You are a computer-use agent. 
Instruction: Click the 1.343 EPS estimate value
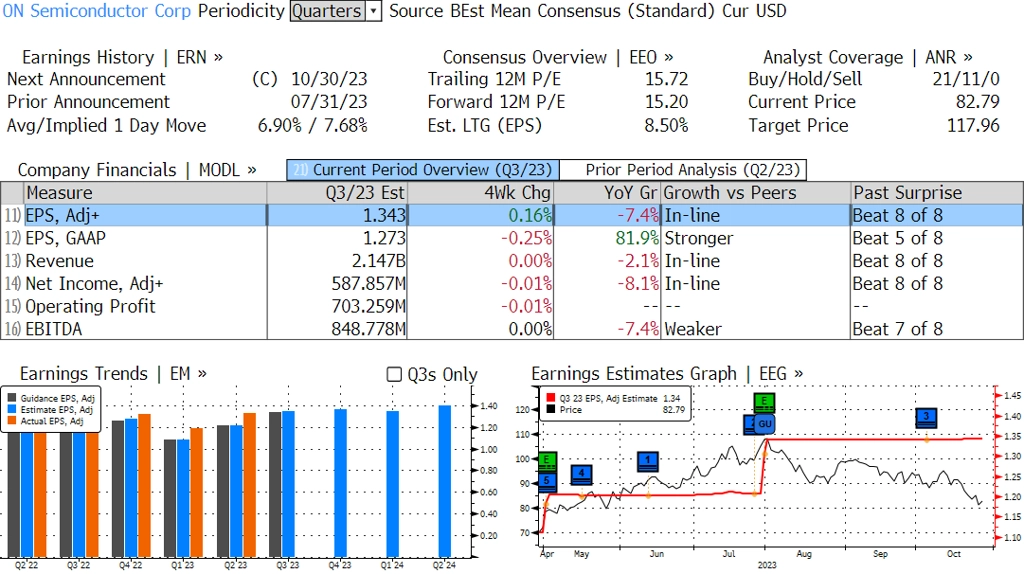coord(385,215)
